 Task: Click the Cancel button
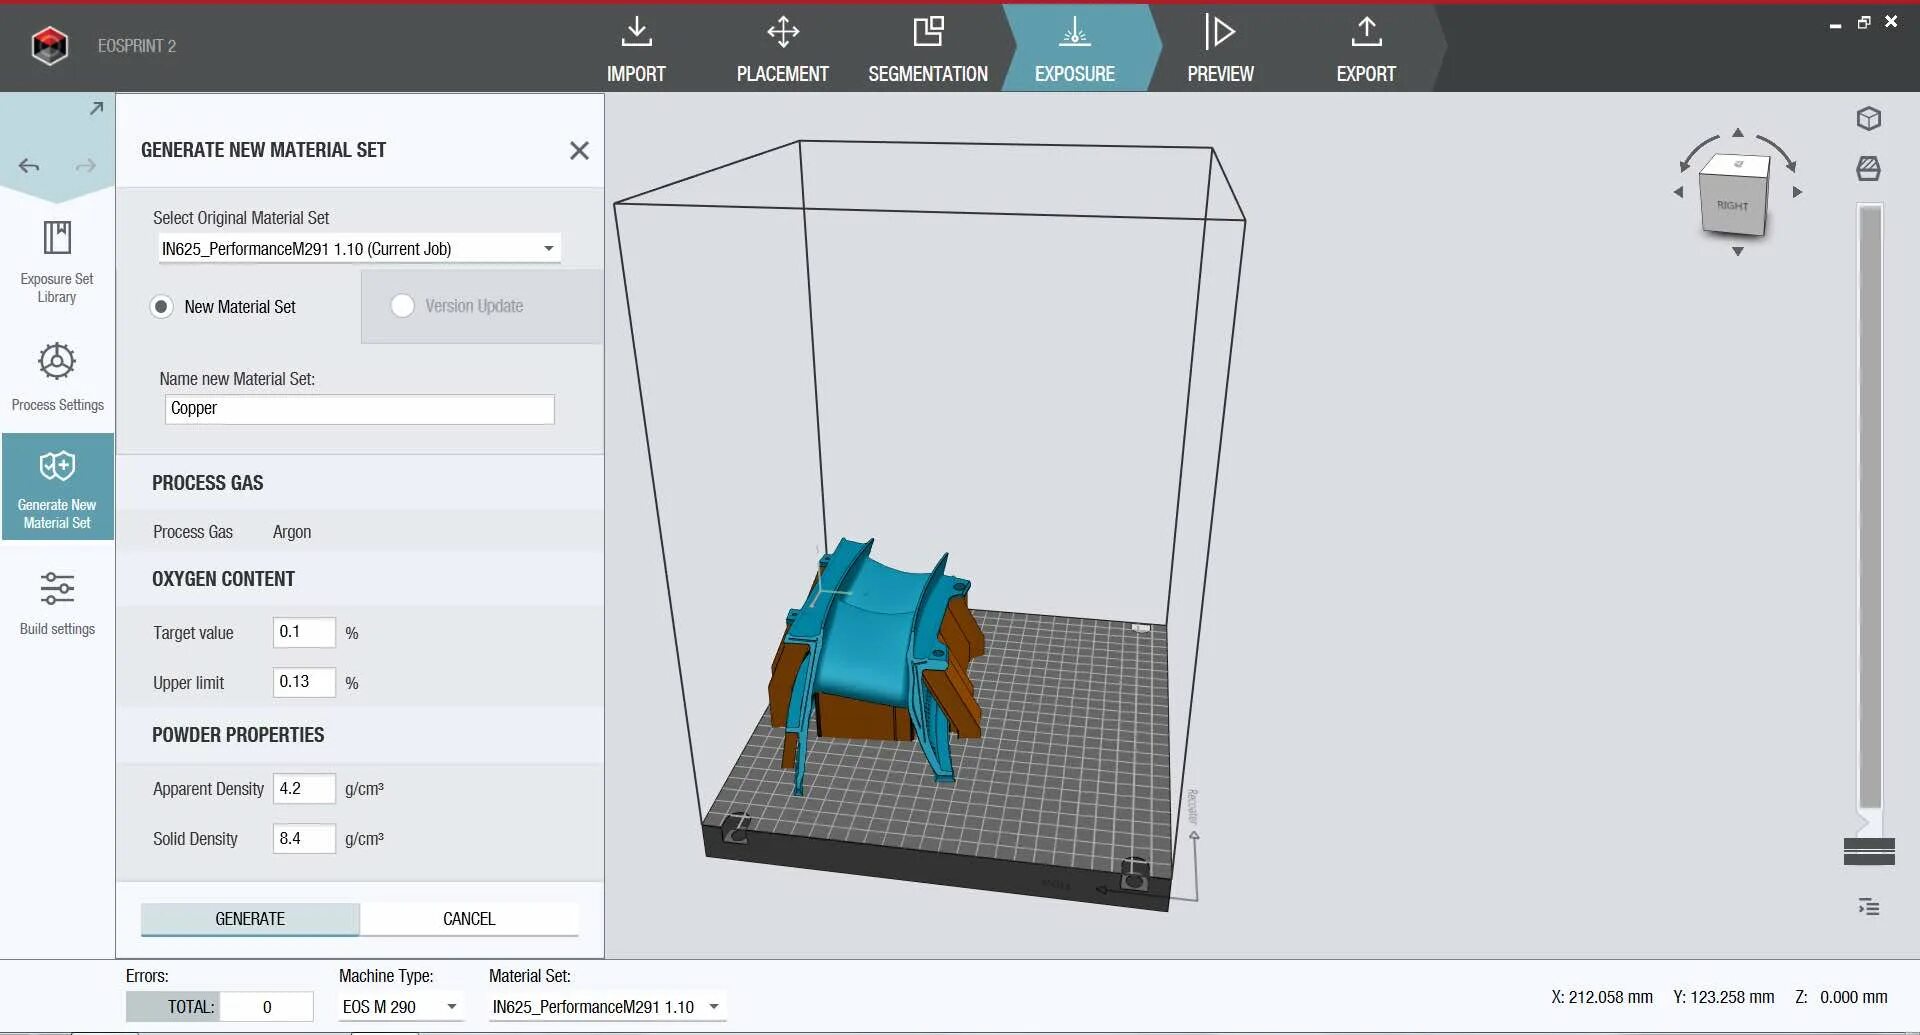(x=469, y=919)
